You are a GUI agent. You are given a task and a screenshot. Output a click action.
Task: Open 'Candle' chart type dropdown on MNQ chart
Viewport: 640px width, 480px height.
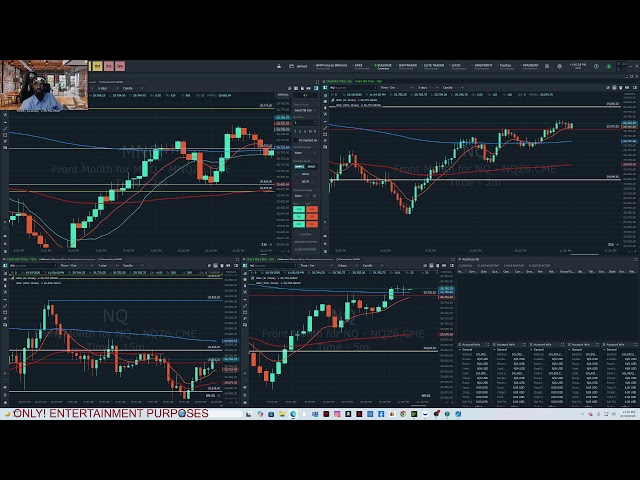(x=133, y=88)
